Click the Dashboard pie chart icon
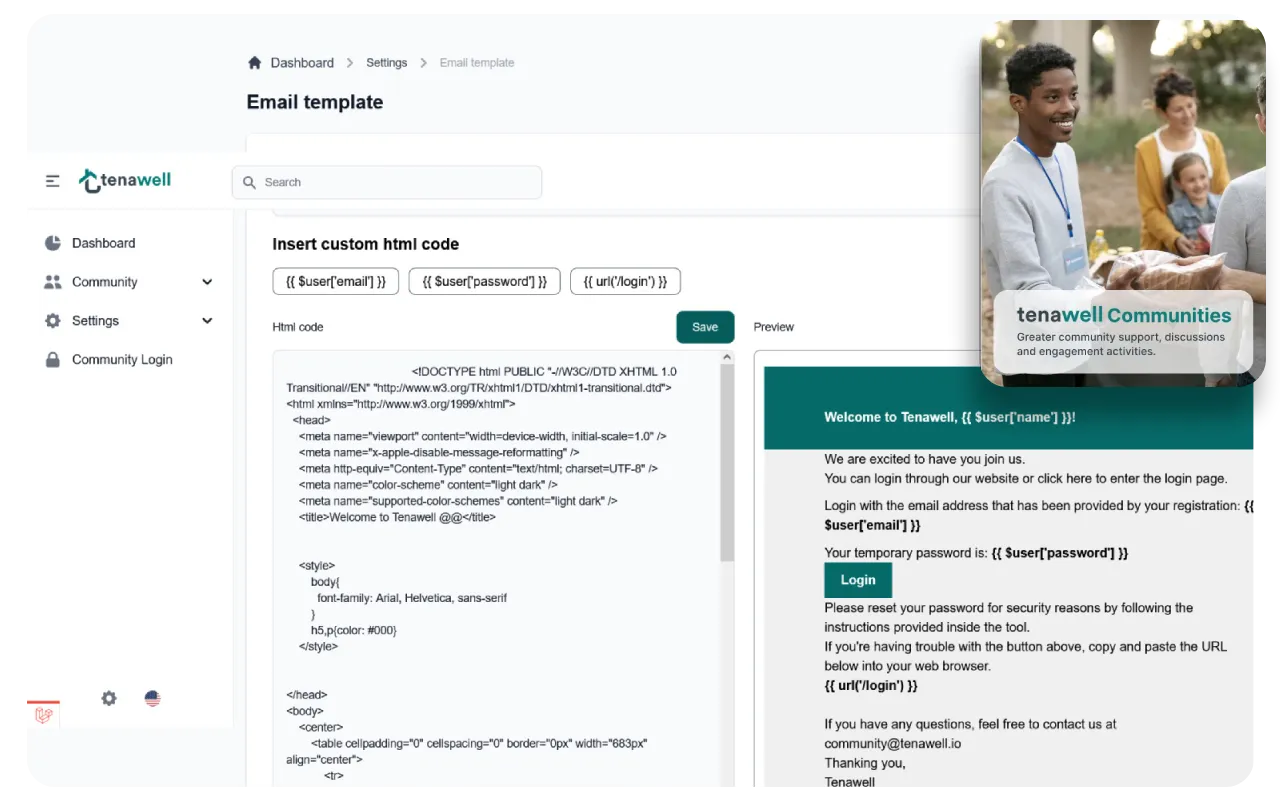Image resolution: width=1280 pixels, height=800 pixels. click(x=53, y=243)
